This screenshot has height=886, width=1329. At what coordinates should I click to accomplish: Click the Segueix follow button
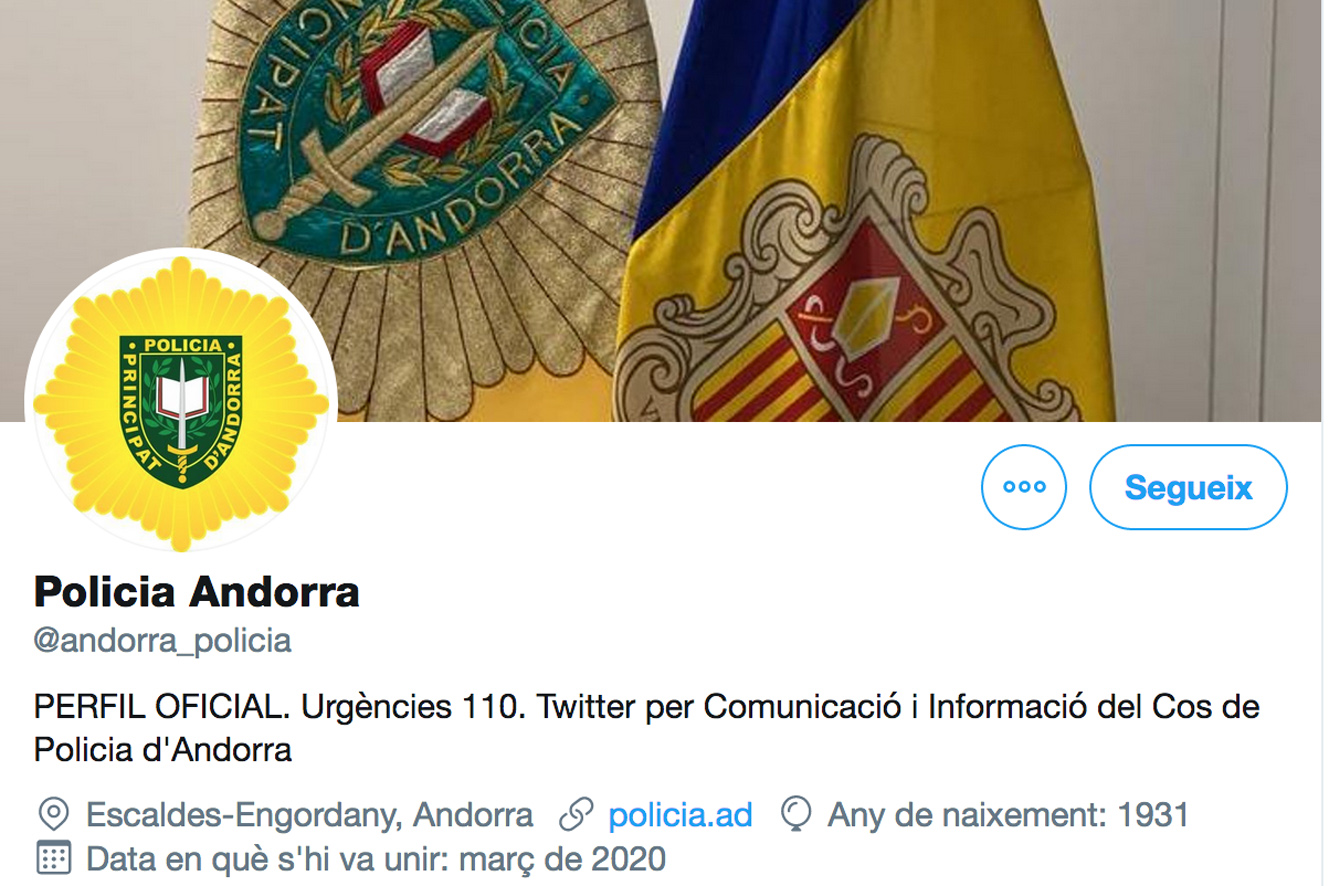1188,487
